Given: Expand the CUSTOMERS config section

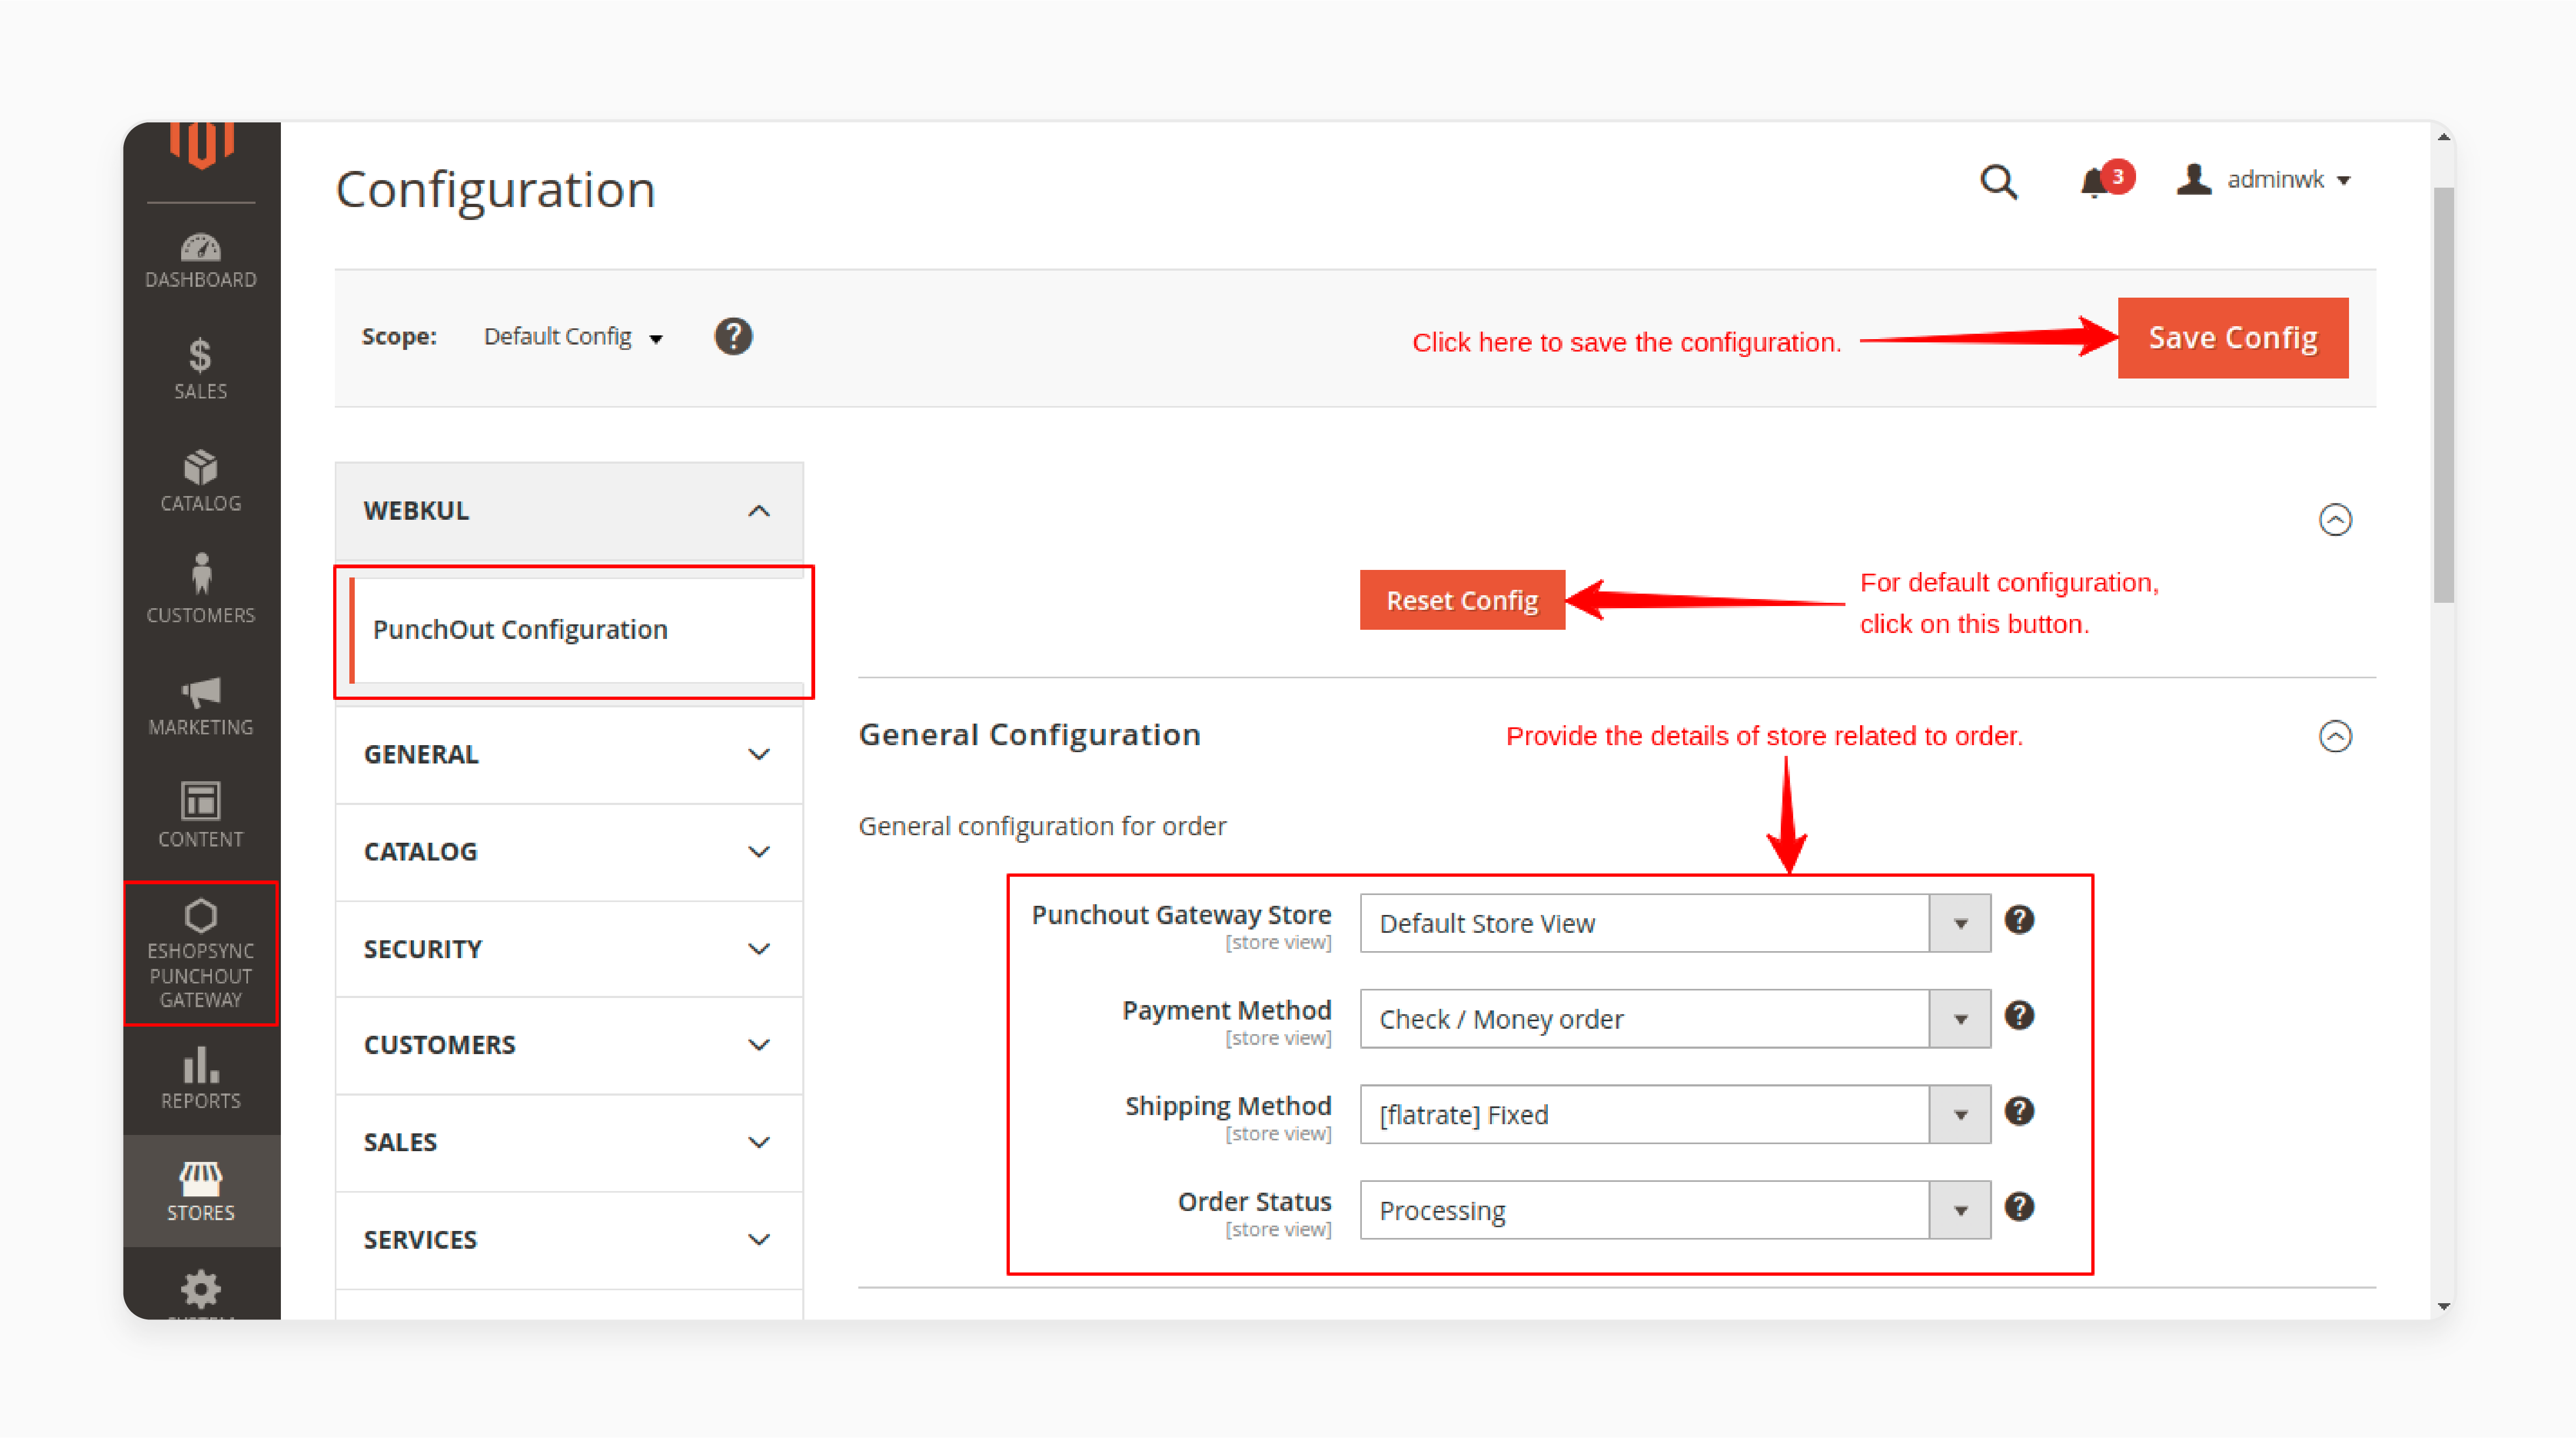Looking at the screenshot, I should click(569, 1045).
